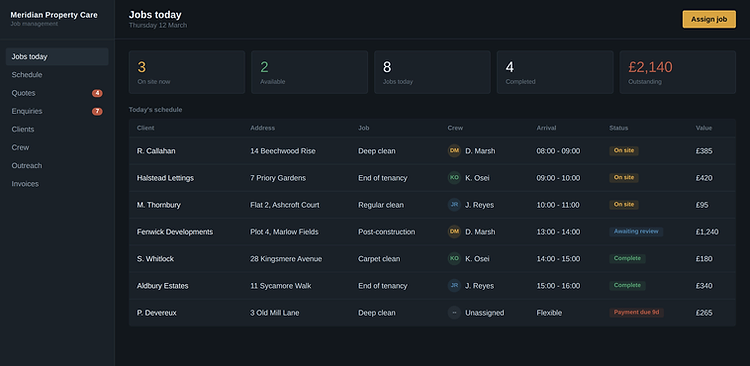Click the Arrival column header
The width and height of the screenshot is (750, 366).
(x=546, y=128)
